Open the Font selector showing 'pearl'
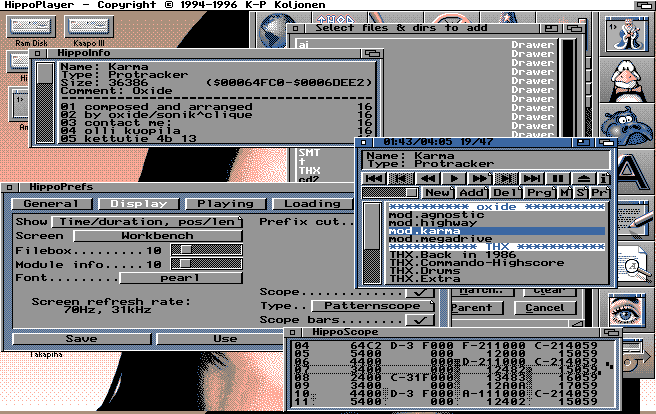 181,277
